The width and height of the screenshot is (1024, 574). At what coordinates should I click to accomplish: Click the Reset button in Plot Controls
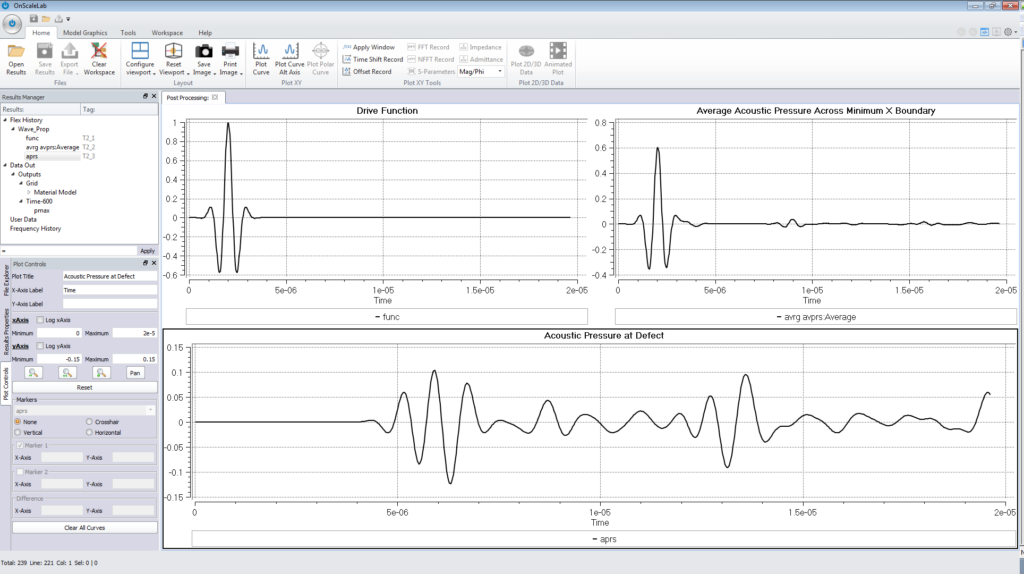pos(84,387)
